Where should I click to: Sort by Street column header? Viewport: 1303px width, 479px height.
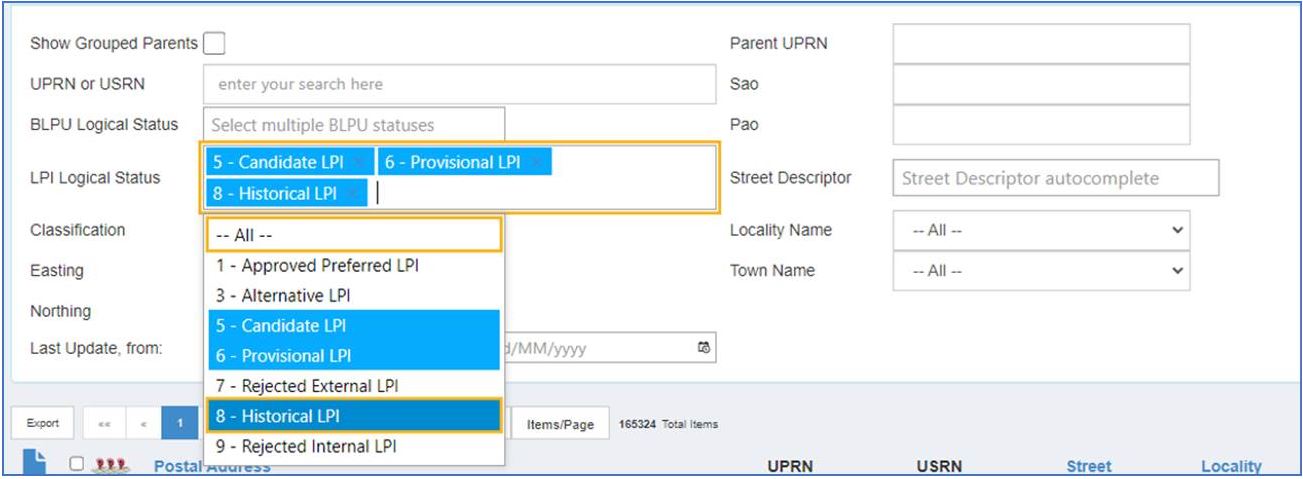point(1087,466)
